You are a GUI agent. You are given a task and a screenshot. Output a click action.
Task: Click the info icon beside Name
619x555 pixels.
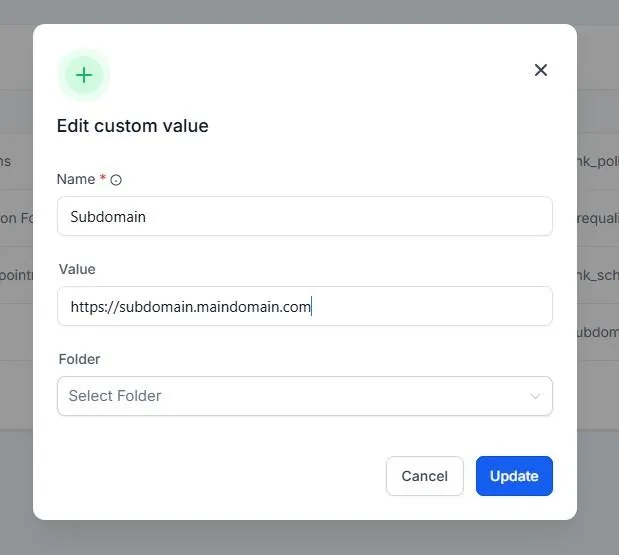pos(116,180)
